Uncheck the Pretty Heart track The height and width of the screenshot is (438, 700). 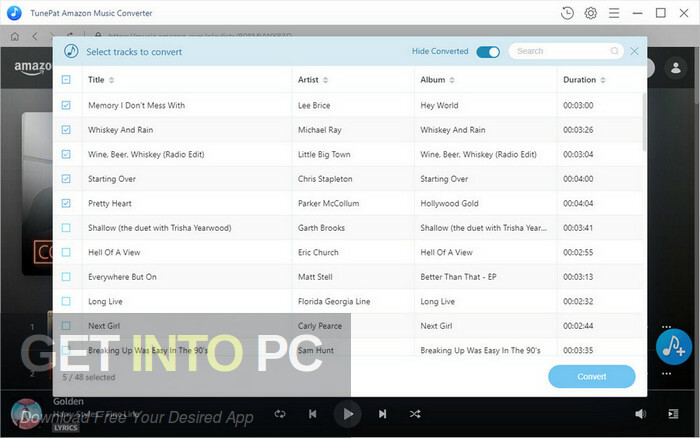coord(66,204)
